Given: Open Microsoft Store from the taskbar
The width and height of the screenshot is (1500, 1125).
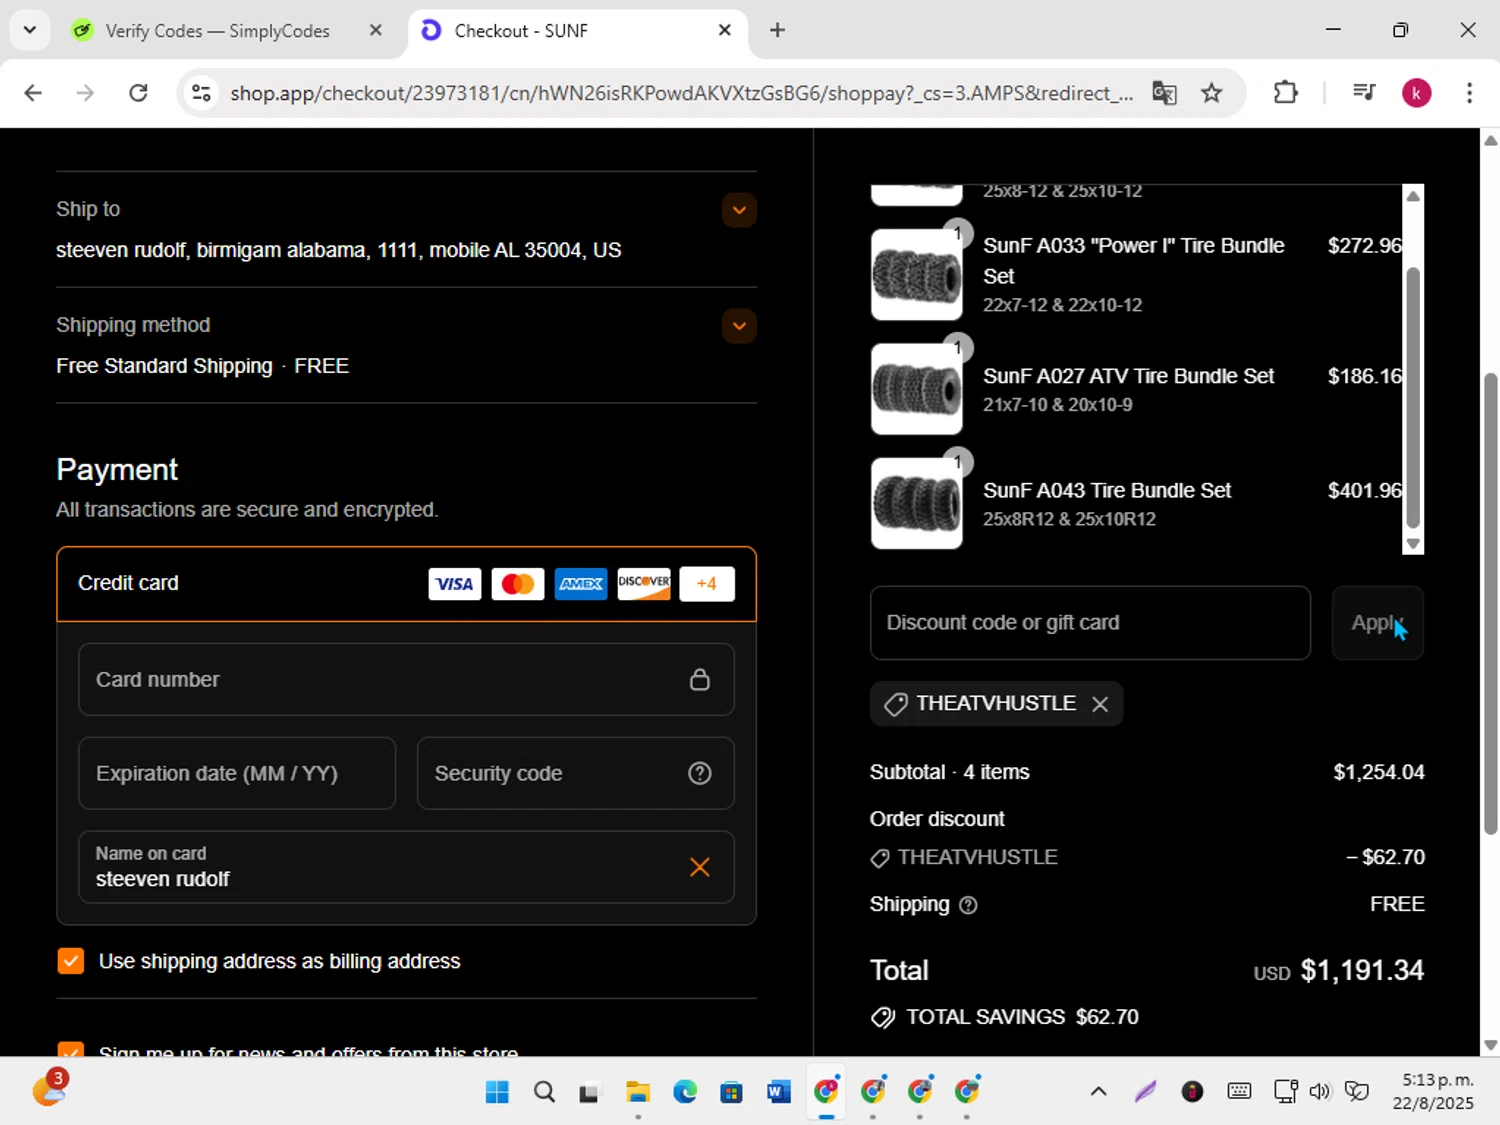Looking at the screenshot, I should click(x=732, y=1092).
